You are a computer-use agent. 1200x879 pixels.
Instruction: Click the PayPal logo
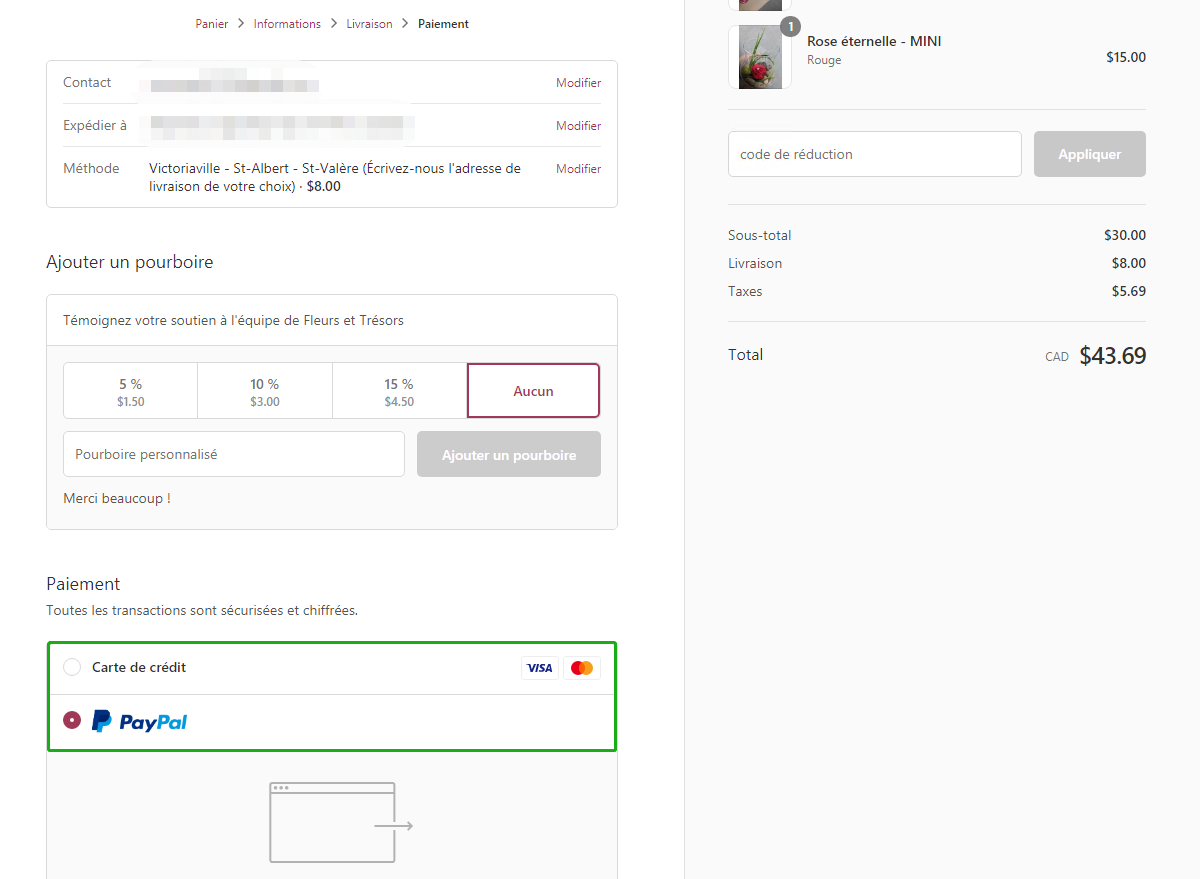click(140, 721)
